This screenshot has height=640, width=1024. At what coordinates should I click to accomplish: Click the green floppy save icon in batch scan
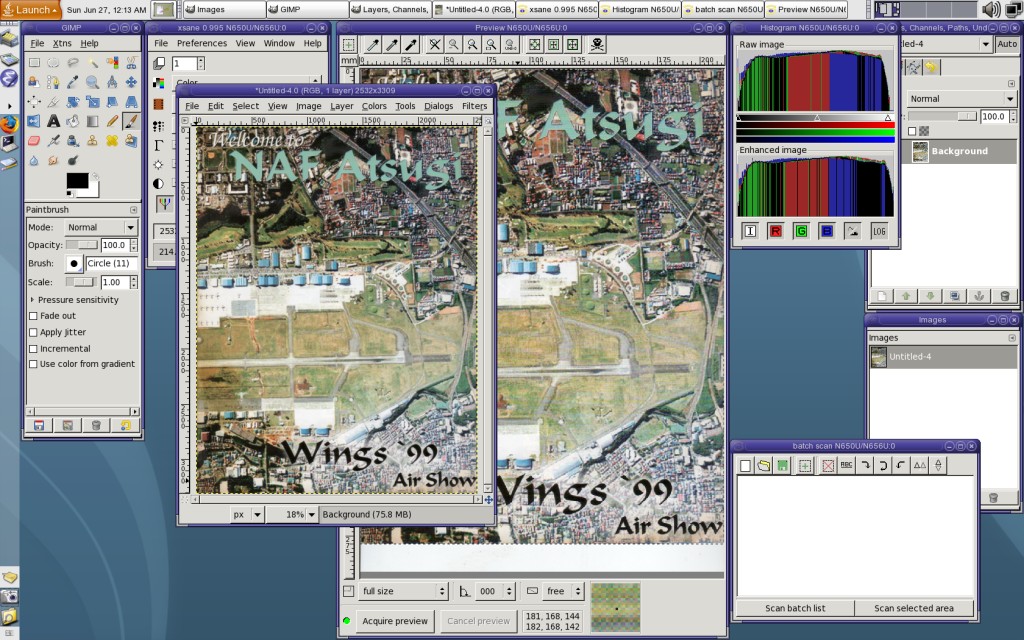782,466
